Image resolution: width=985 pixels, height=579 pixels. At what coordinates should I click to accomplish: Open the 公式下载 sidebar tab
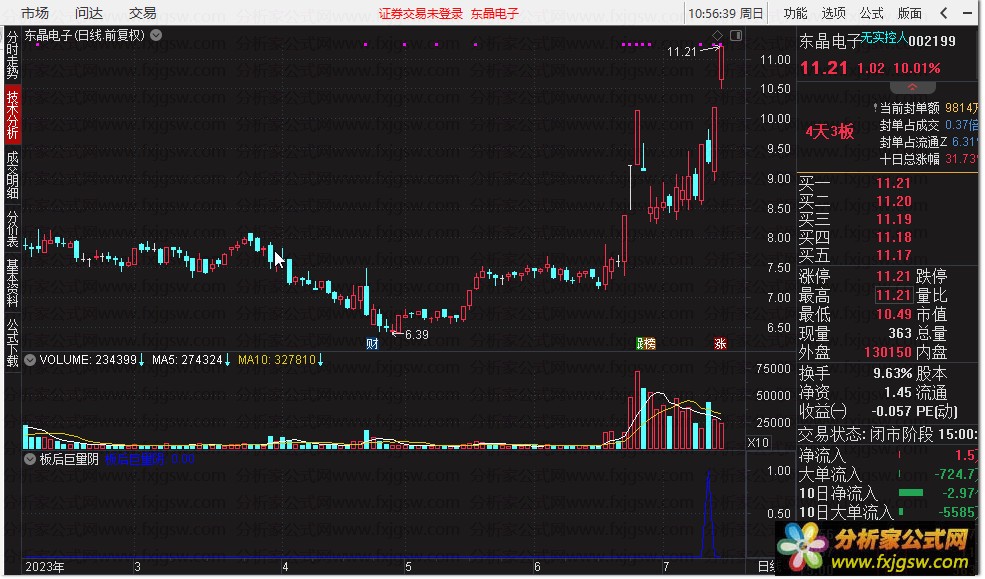[13, 342]
